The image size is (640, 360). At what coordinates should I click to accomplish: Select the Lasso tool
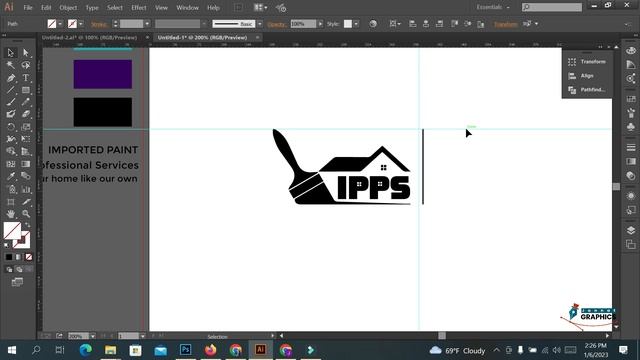point(26,65)
